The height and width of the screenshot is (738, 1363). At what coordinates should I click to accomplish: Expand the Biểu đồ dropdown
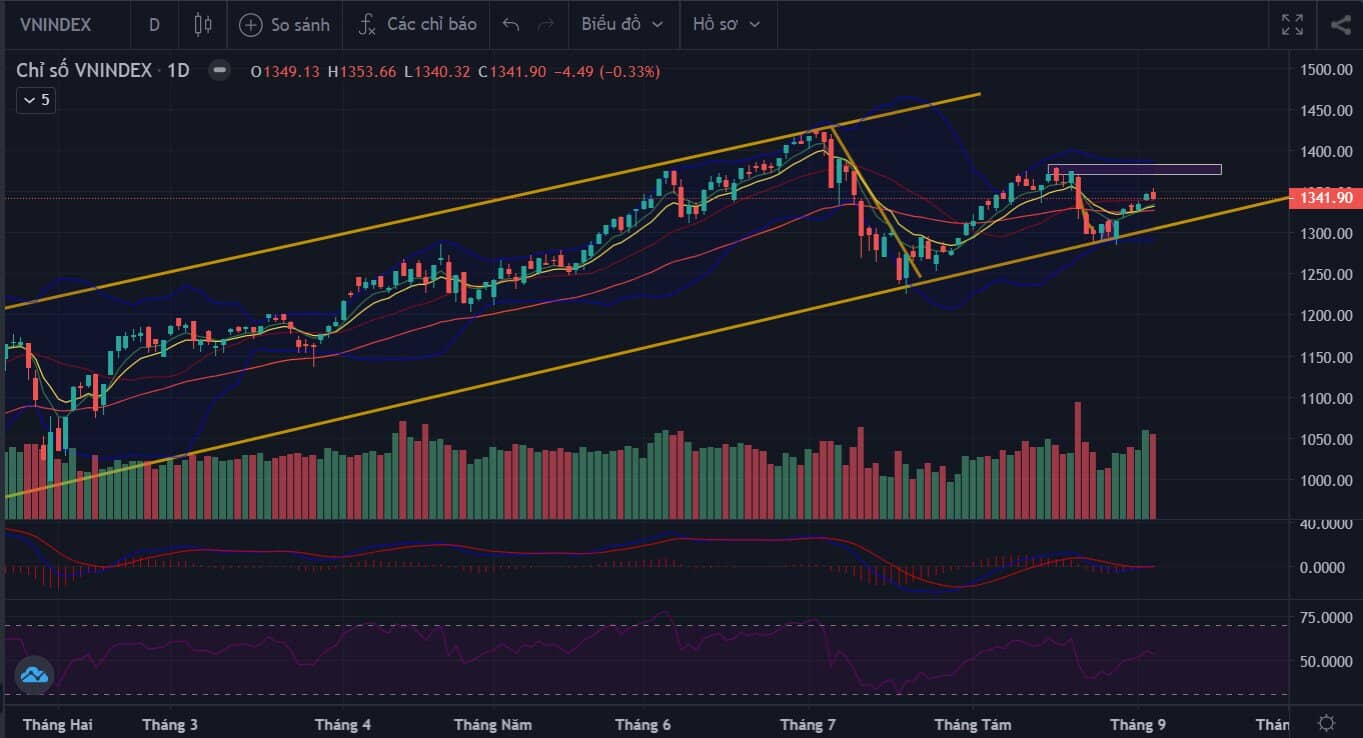(x=622, y=24)
